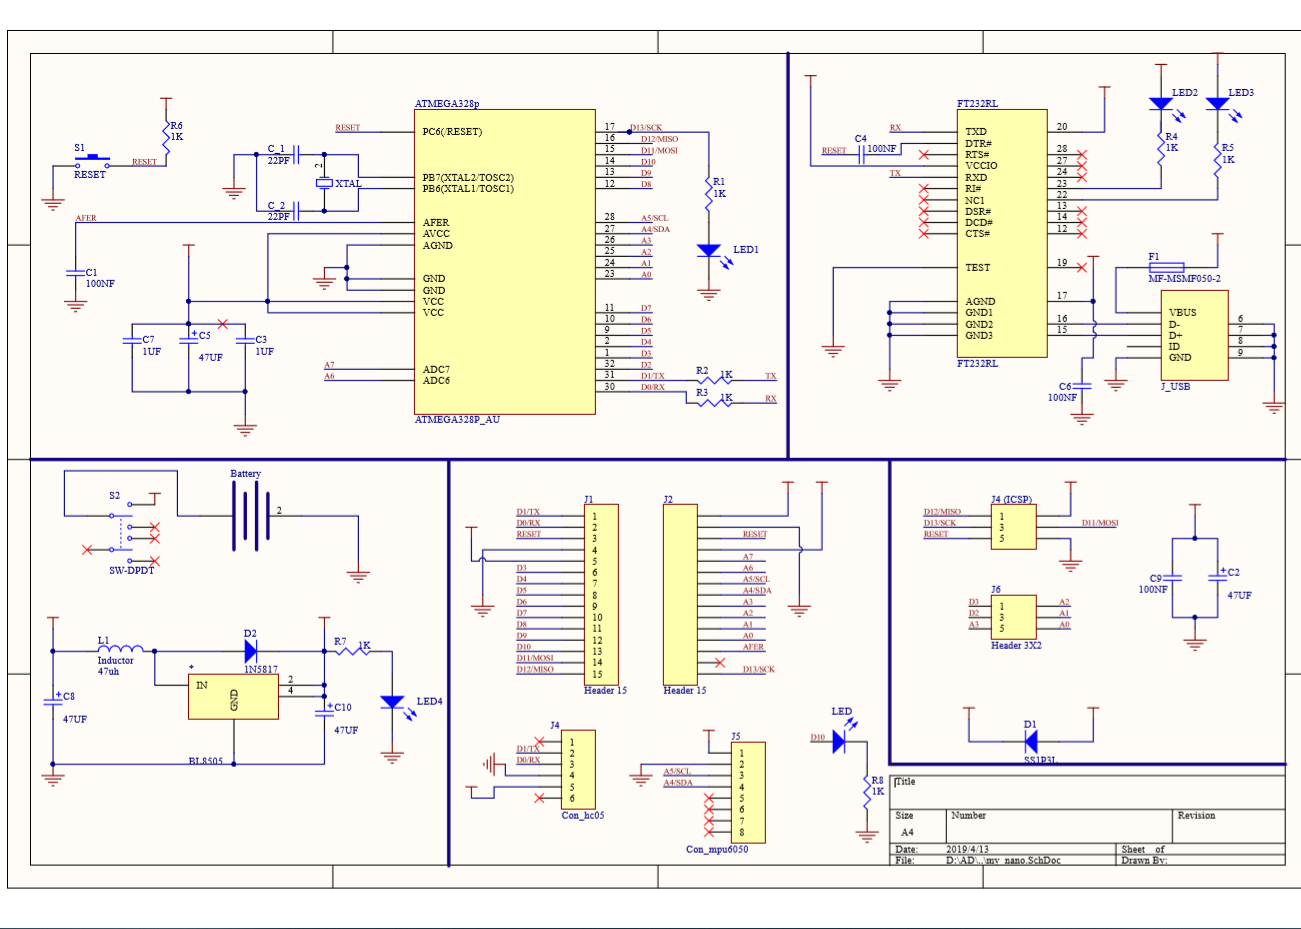
Task: Click the J_USB connector component
Action: click(1194, 335)
